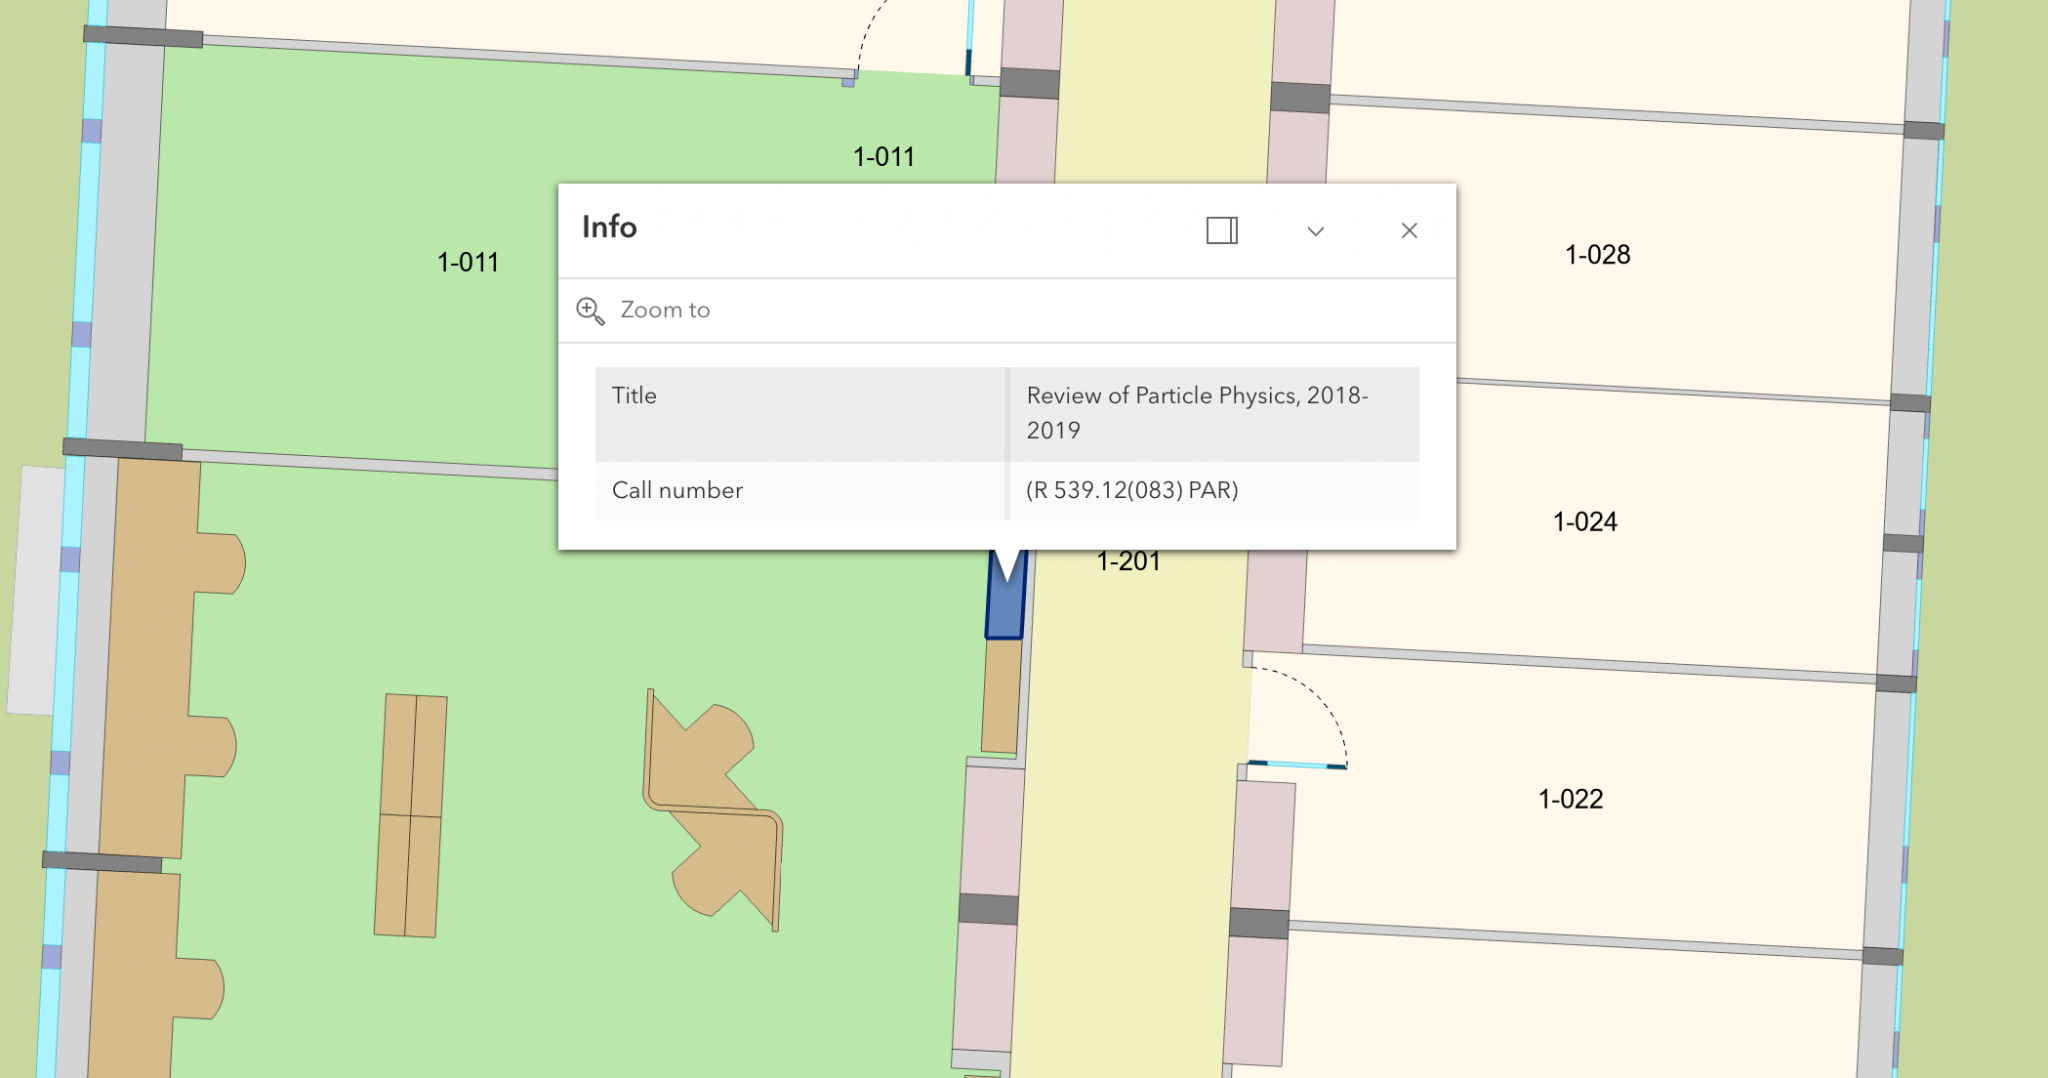Click the Title field label
Viewport: 2048px width, 1078px height.
[x=634, y=396]
